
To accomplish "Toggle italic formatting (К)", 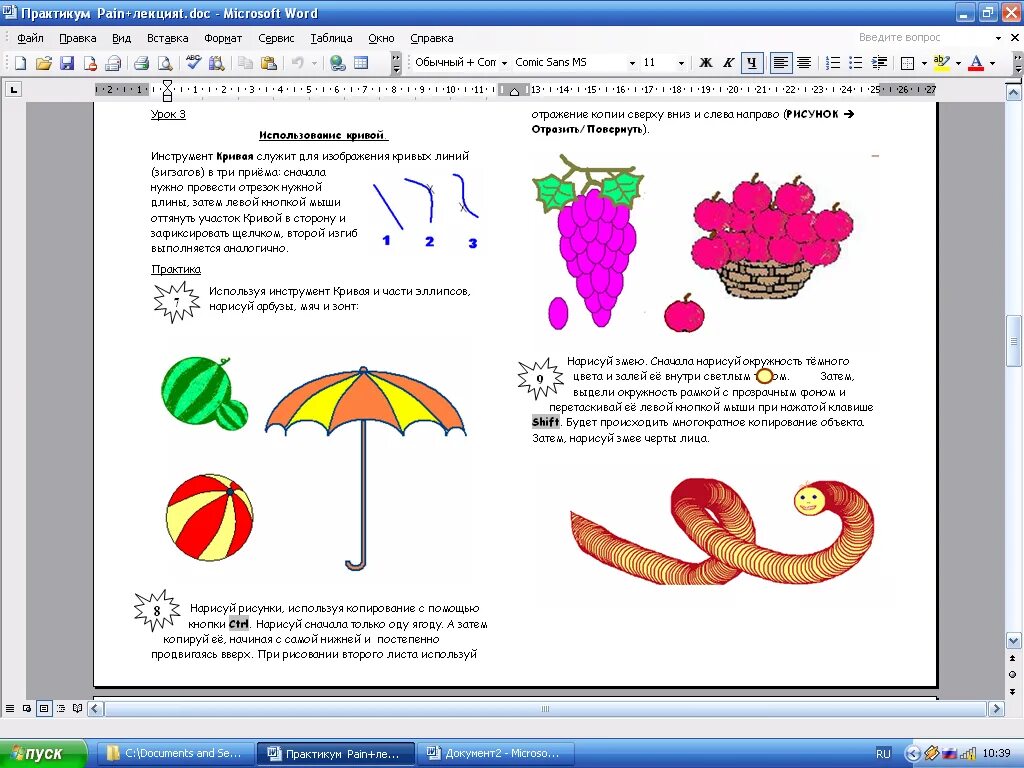I will click(x=728, y=63).
